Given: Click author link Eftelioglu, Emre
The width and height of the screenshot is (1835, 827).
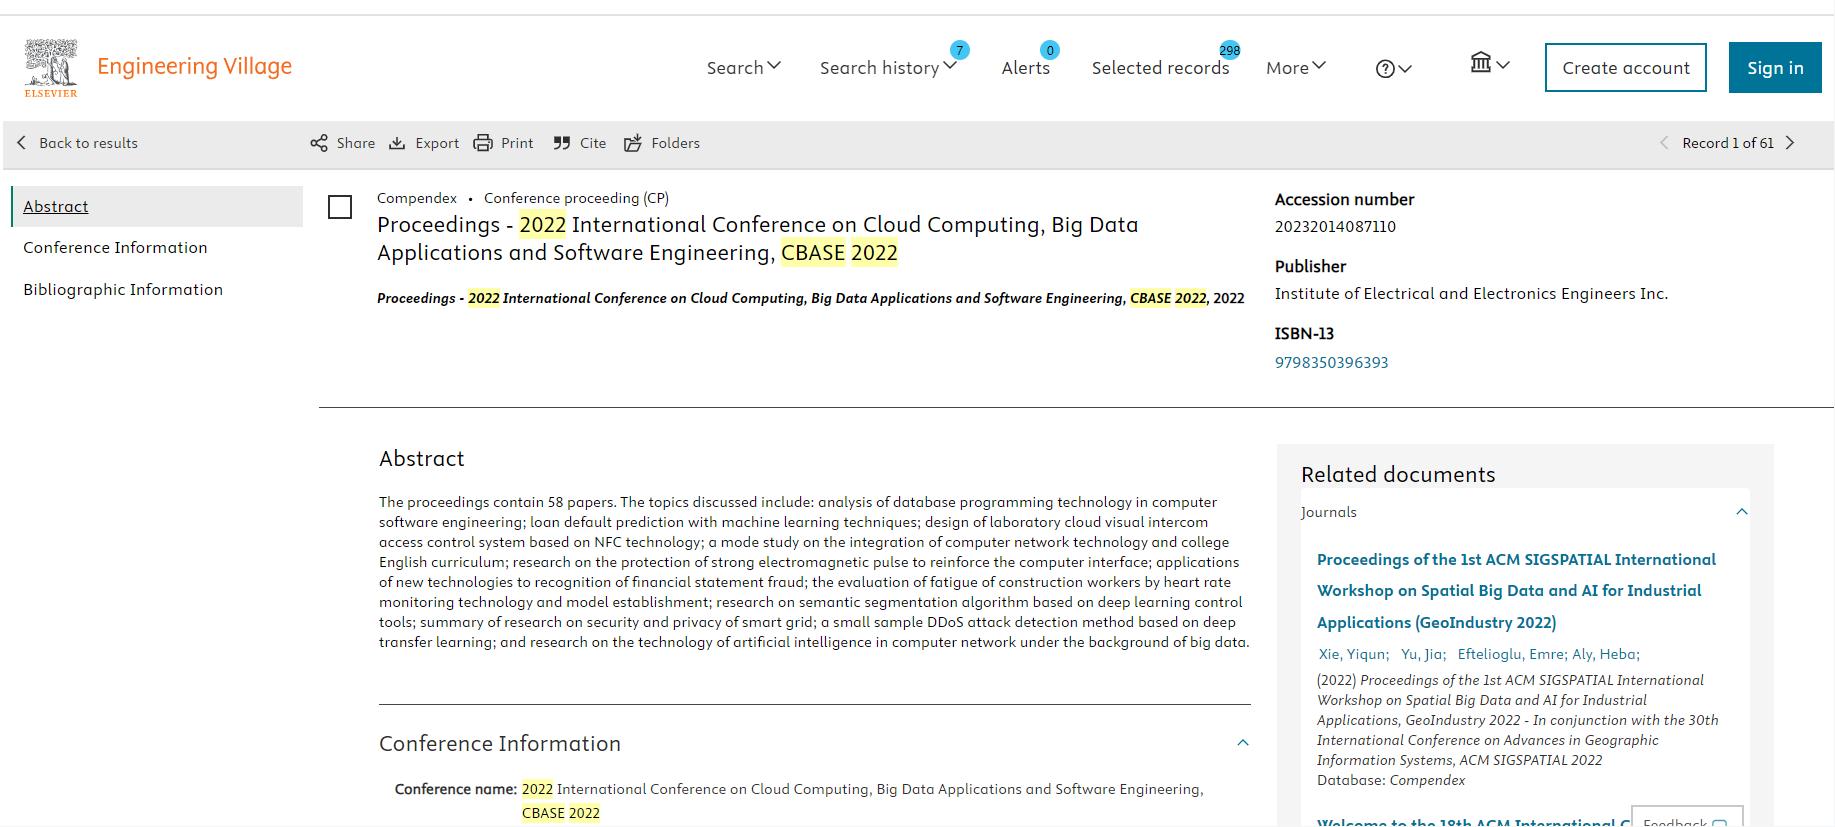Looking at the screenshot, I should [x=1512, y=654].
